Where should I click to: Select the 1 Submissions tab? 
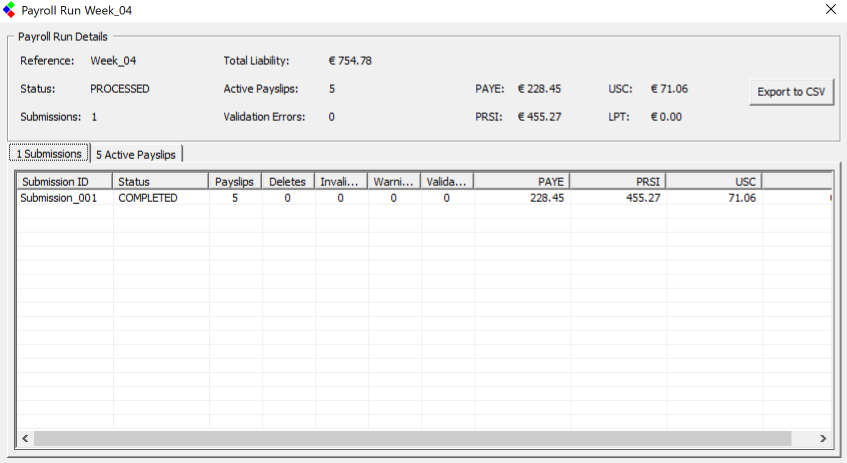49,154
